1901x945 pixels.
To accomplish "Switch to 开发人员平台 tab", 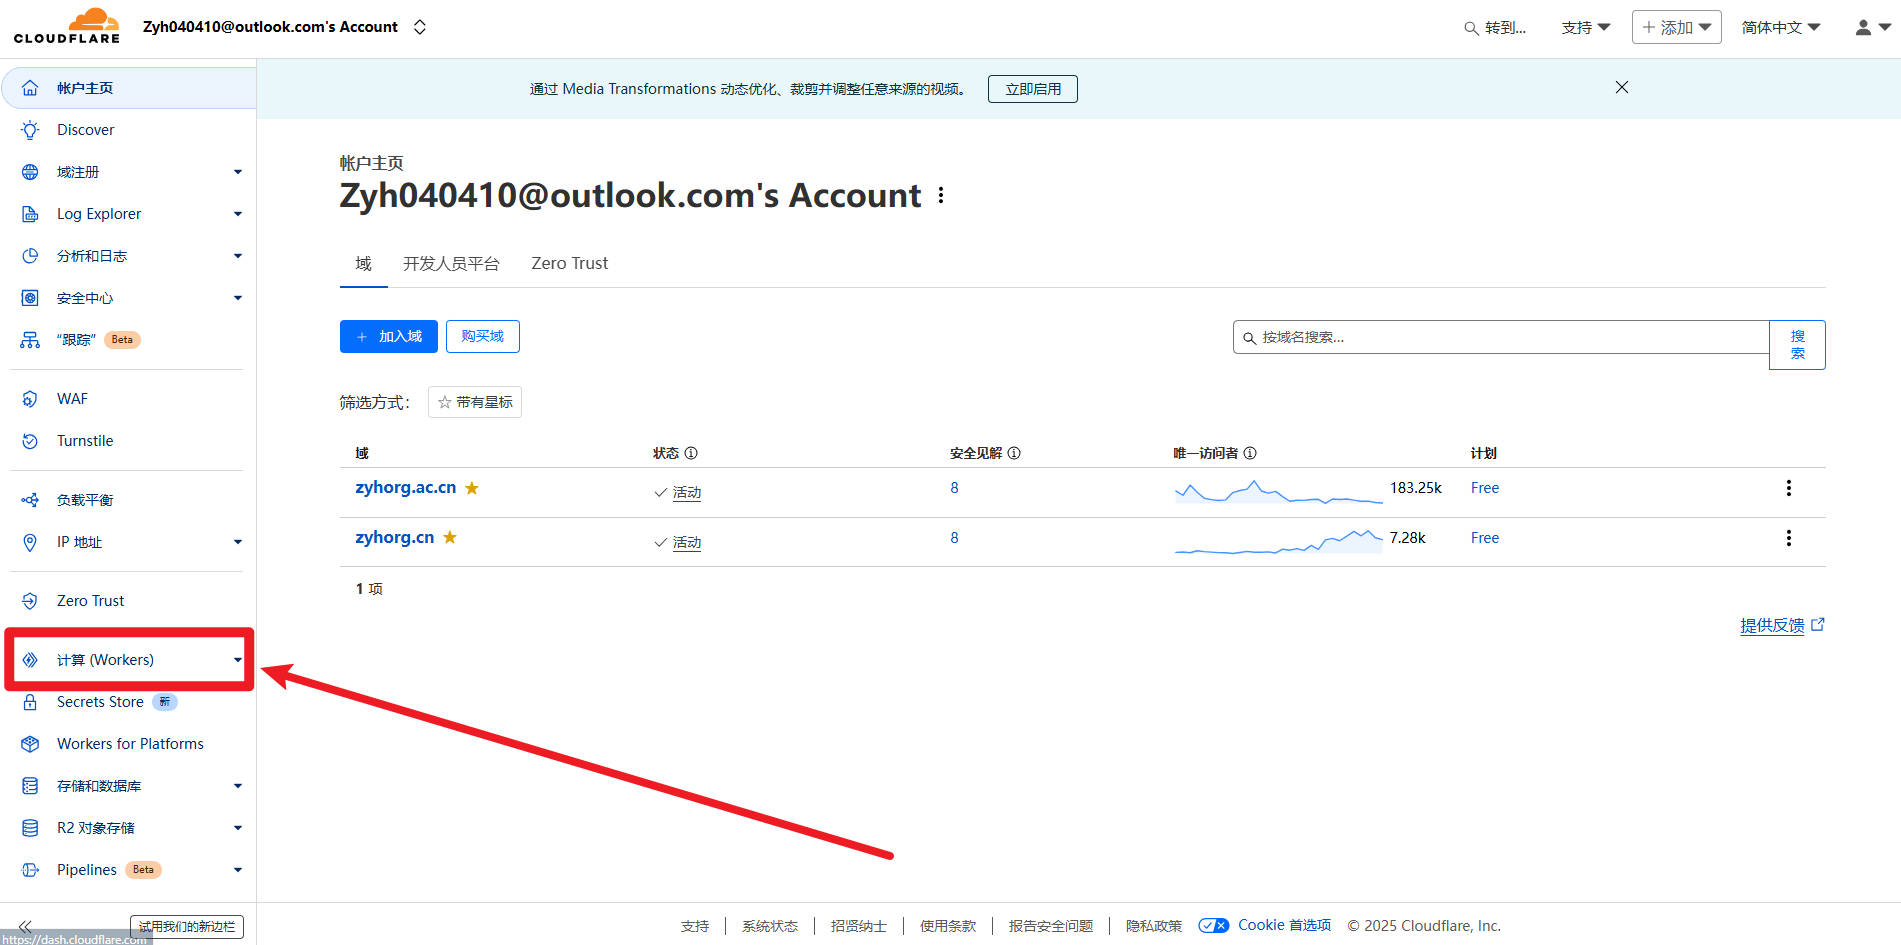I will [451, 264].
